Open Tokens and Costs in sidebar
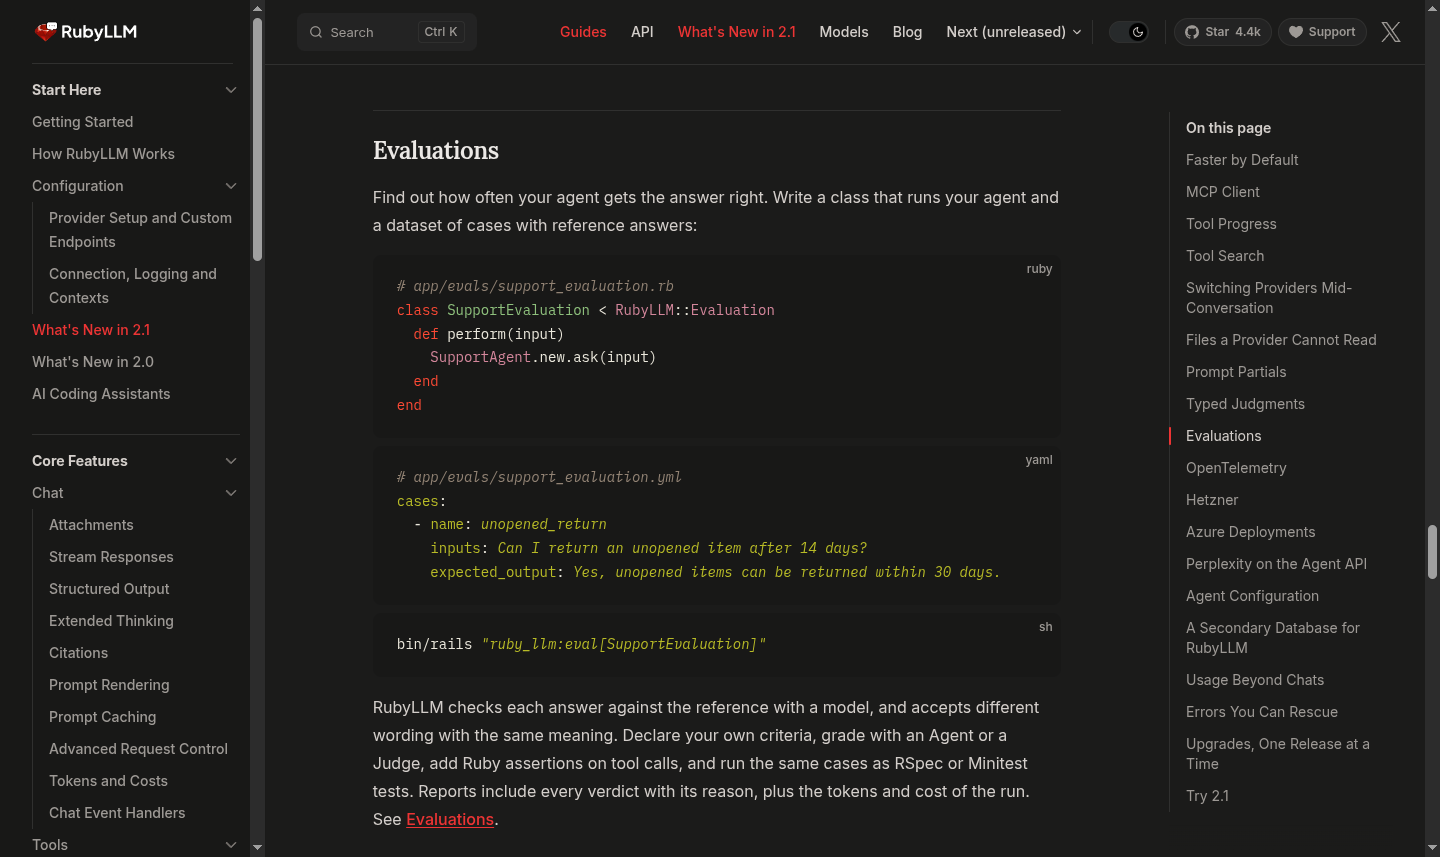1440x857 pixels. pos(108,781)
